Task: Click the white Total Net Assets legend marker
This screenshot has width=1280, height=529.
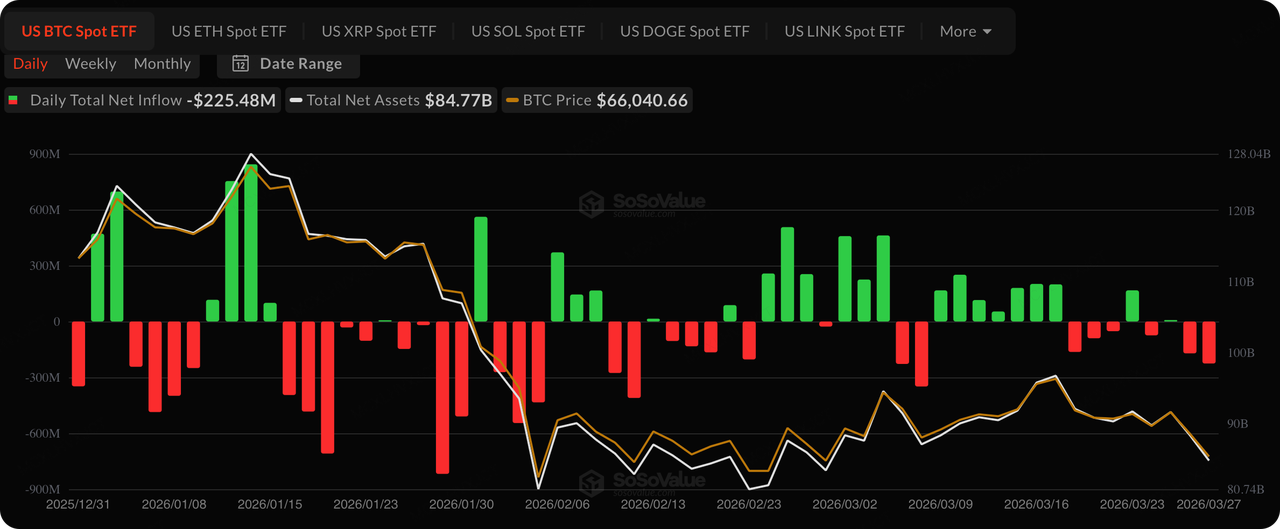Action: click(x=296, y=100)
